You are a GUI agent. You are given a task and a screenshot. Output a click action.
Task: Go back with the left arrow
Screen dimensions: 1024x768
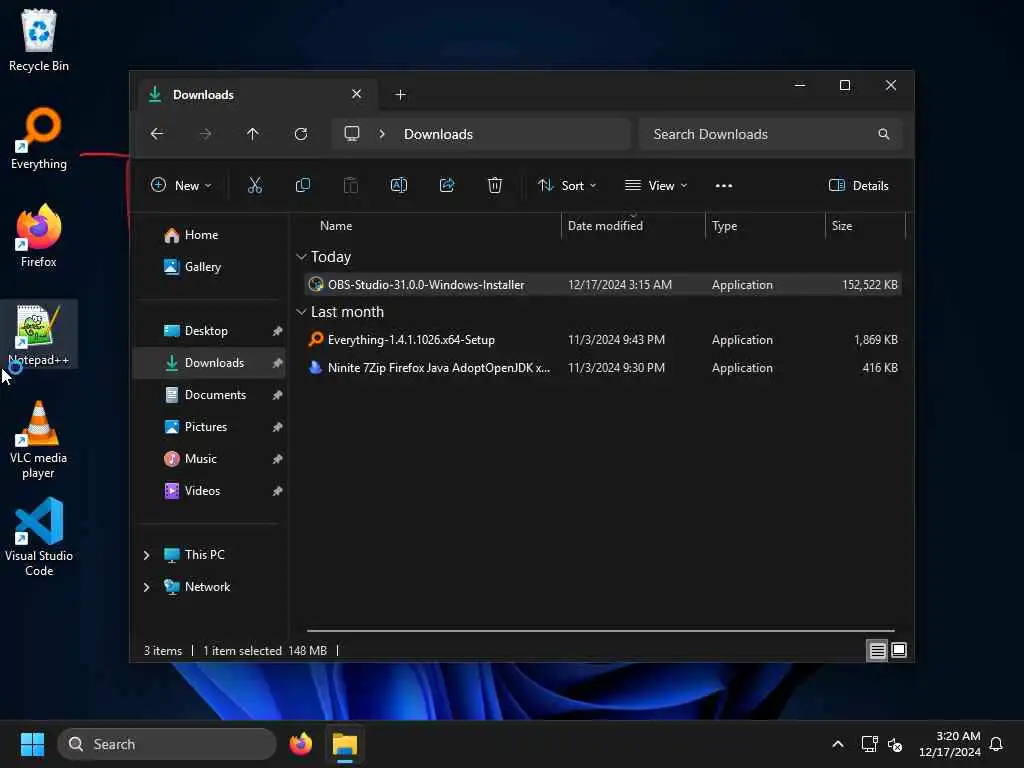(157, 134)
